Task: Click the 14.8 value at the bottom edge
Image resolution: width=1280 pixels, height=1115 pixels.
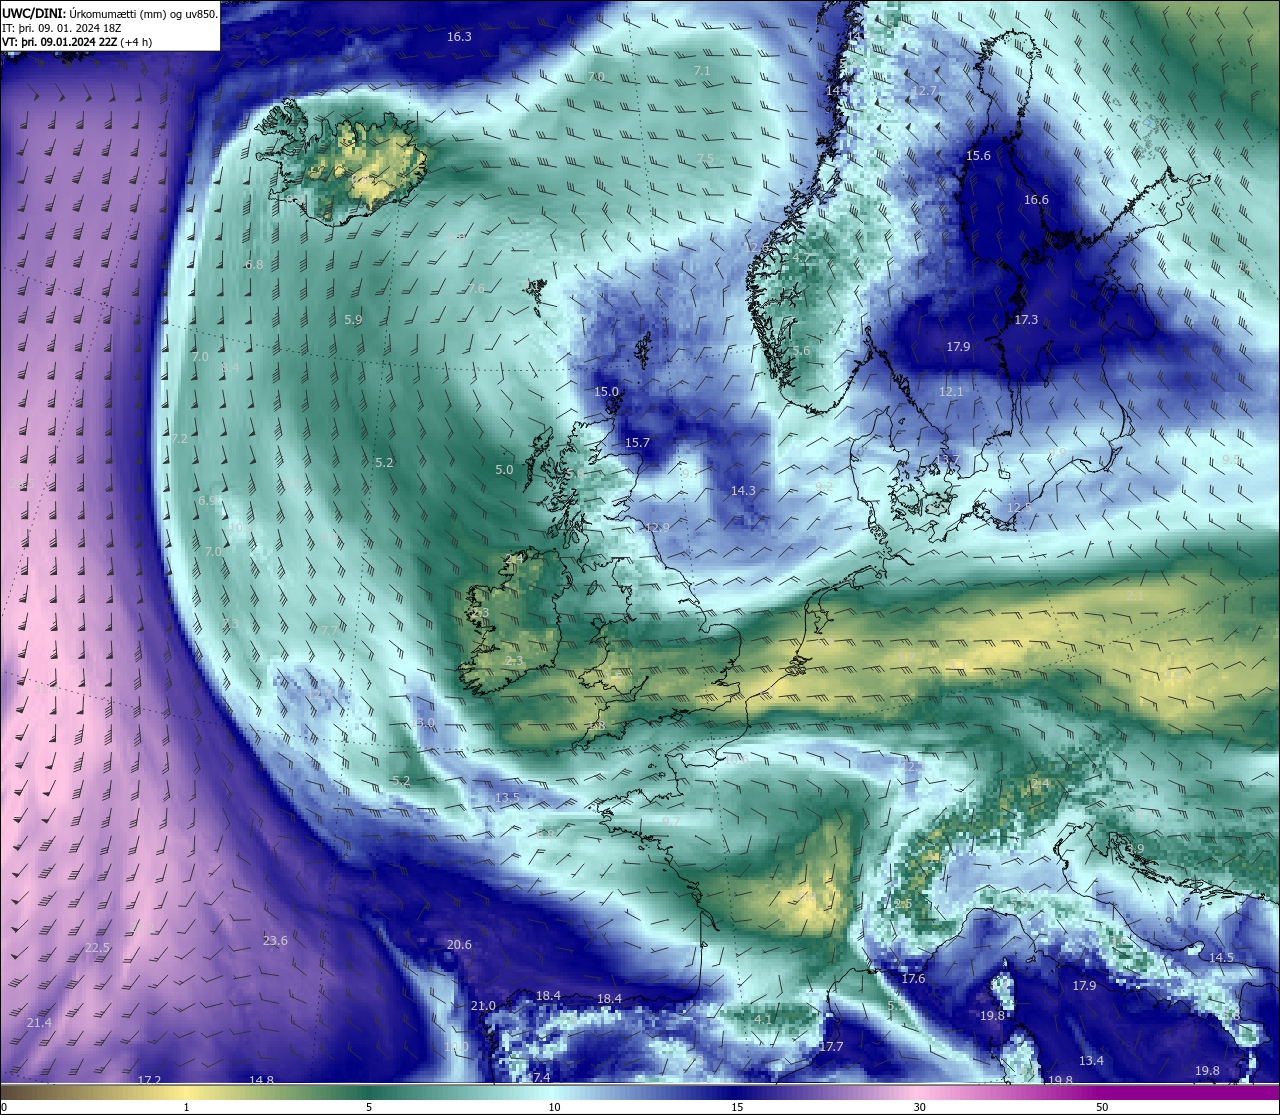Action: point(261,1080)
